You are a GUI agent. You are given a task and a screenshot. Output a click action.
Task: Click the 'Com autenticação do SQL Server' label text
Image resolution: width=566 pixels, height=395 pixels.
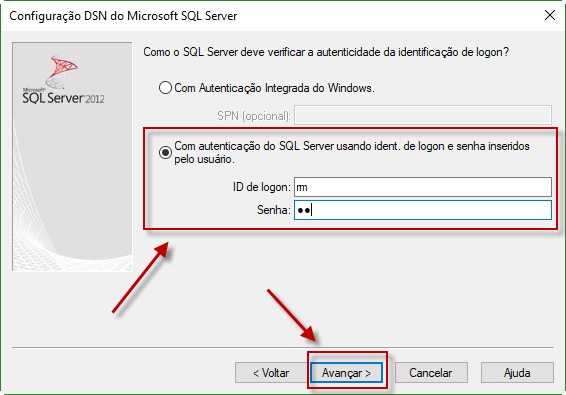pos(352,152)
